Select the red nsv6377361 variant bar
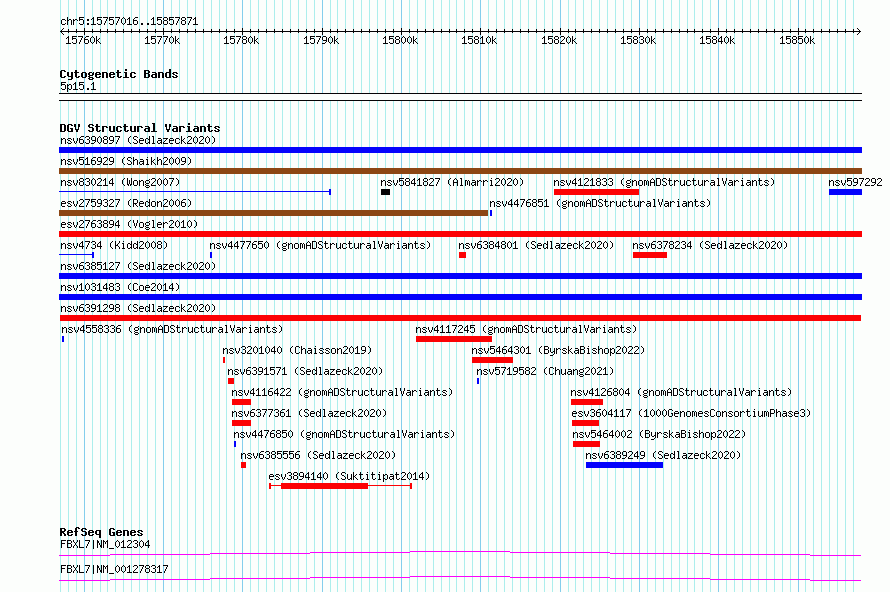Image resolution: width=890 pixels, height=592 pixels. (241, 423)
